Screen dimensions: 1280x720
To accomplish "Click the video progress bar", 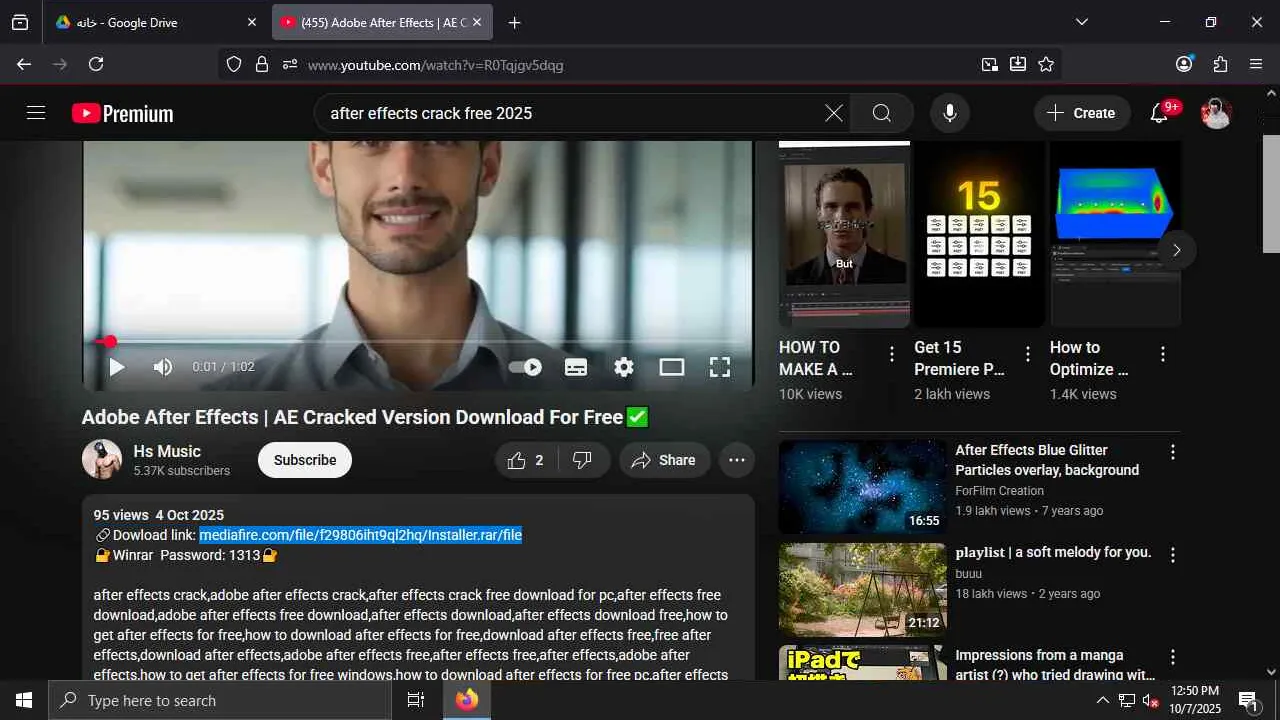I will click(x=416, y=342).
